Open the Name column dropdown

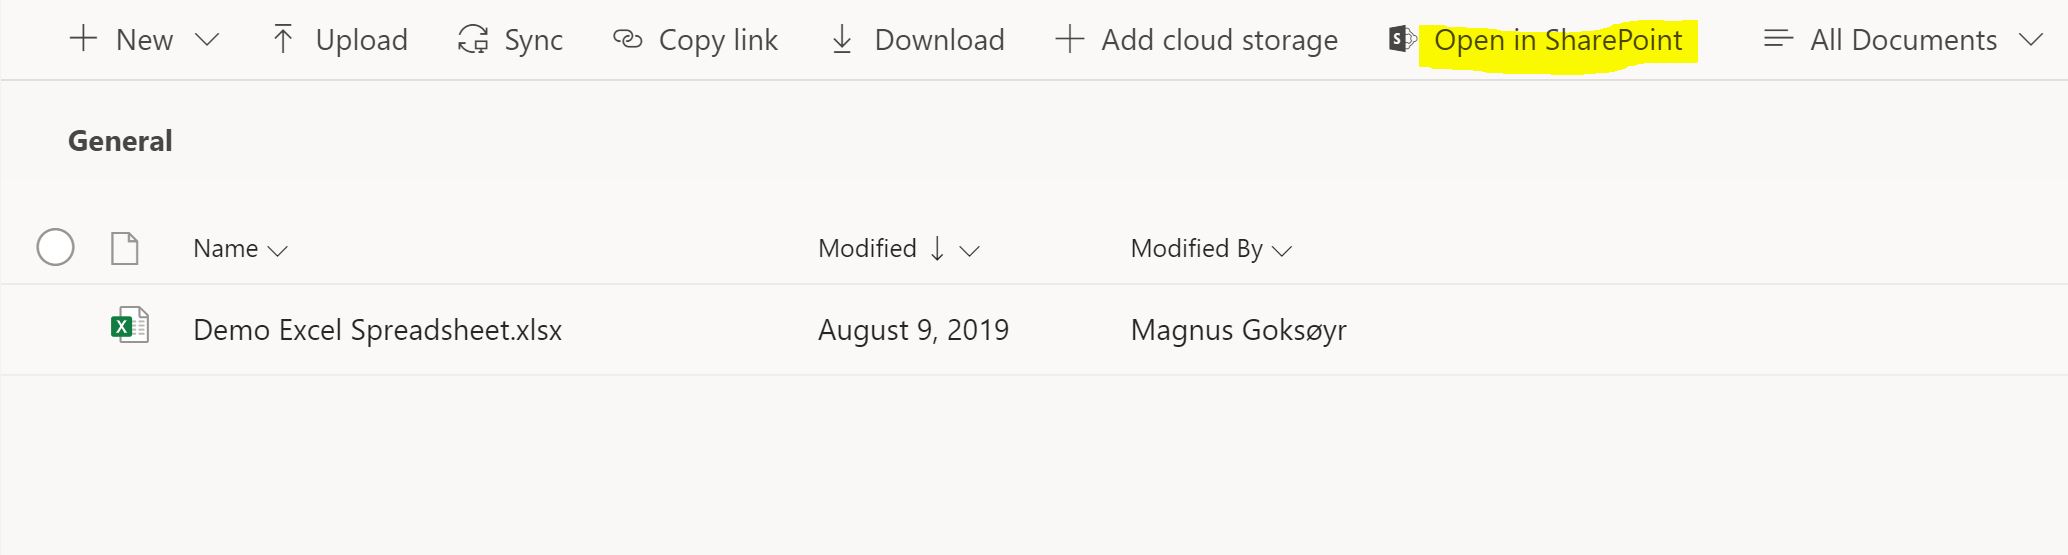278,251
